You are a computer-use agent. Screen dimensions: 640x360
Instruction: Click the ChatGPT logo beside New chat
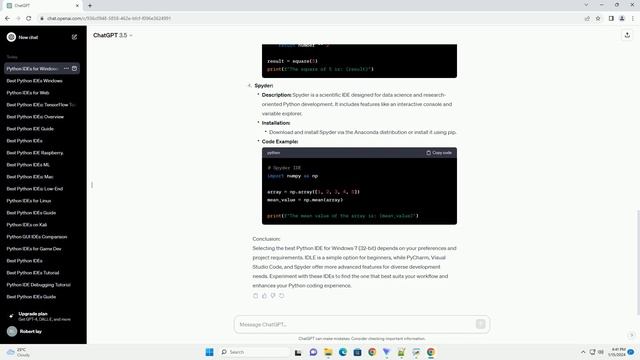[11, 37]
